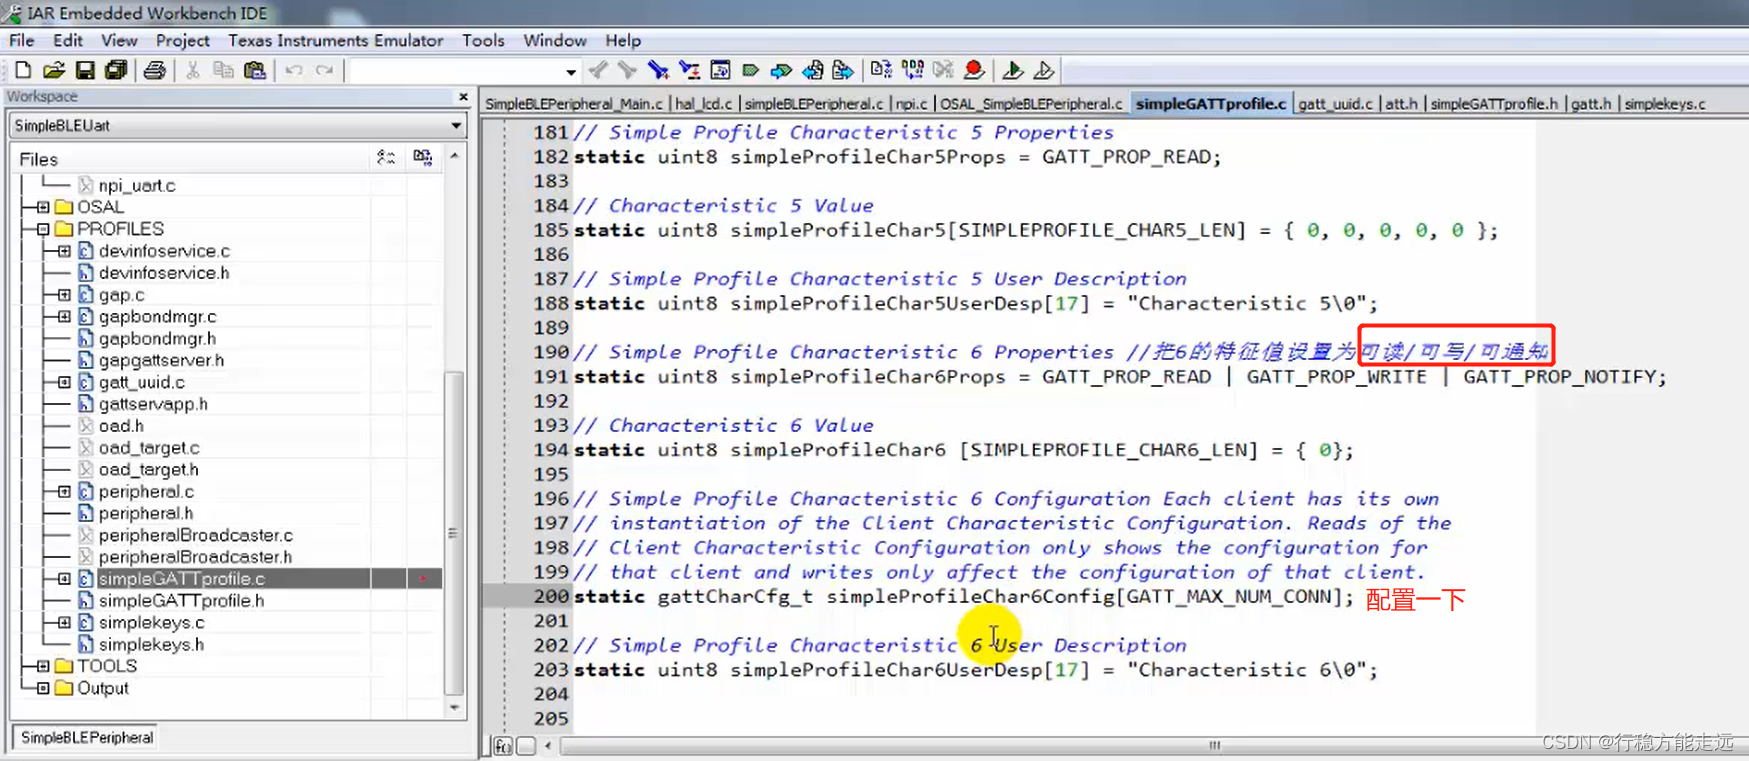Collapse the PROFILES folder
This screenshot has height=761, width=1749.
tap(43, 229)
